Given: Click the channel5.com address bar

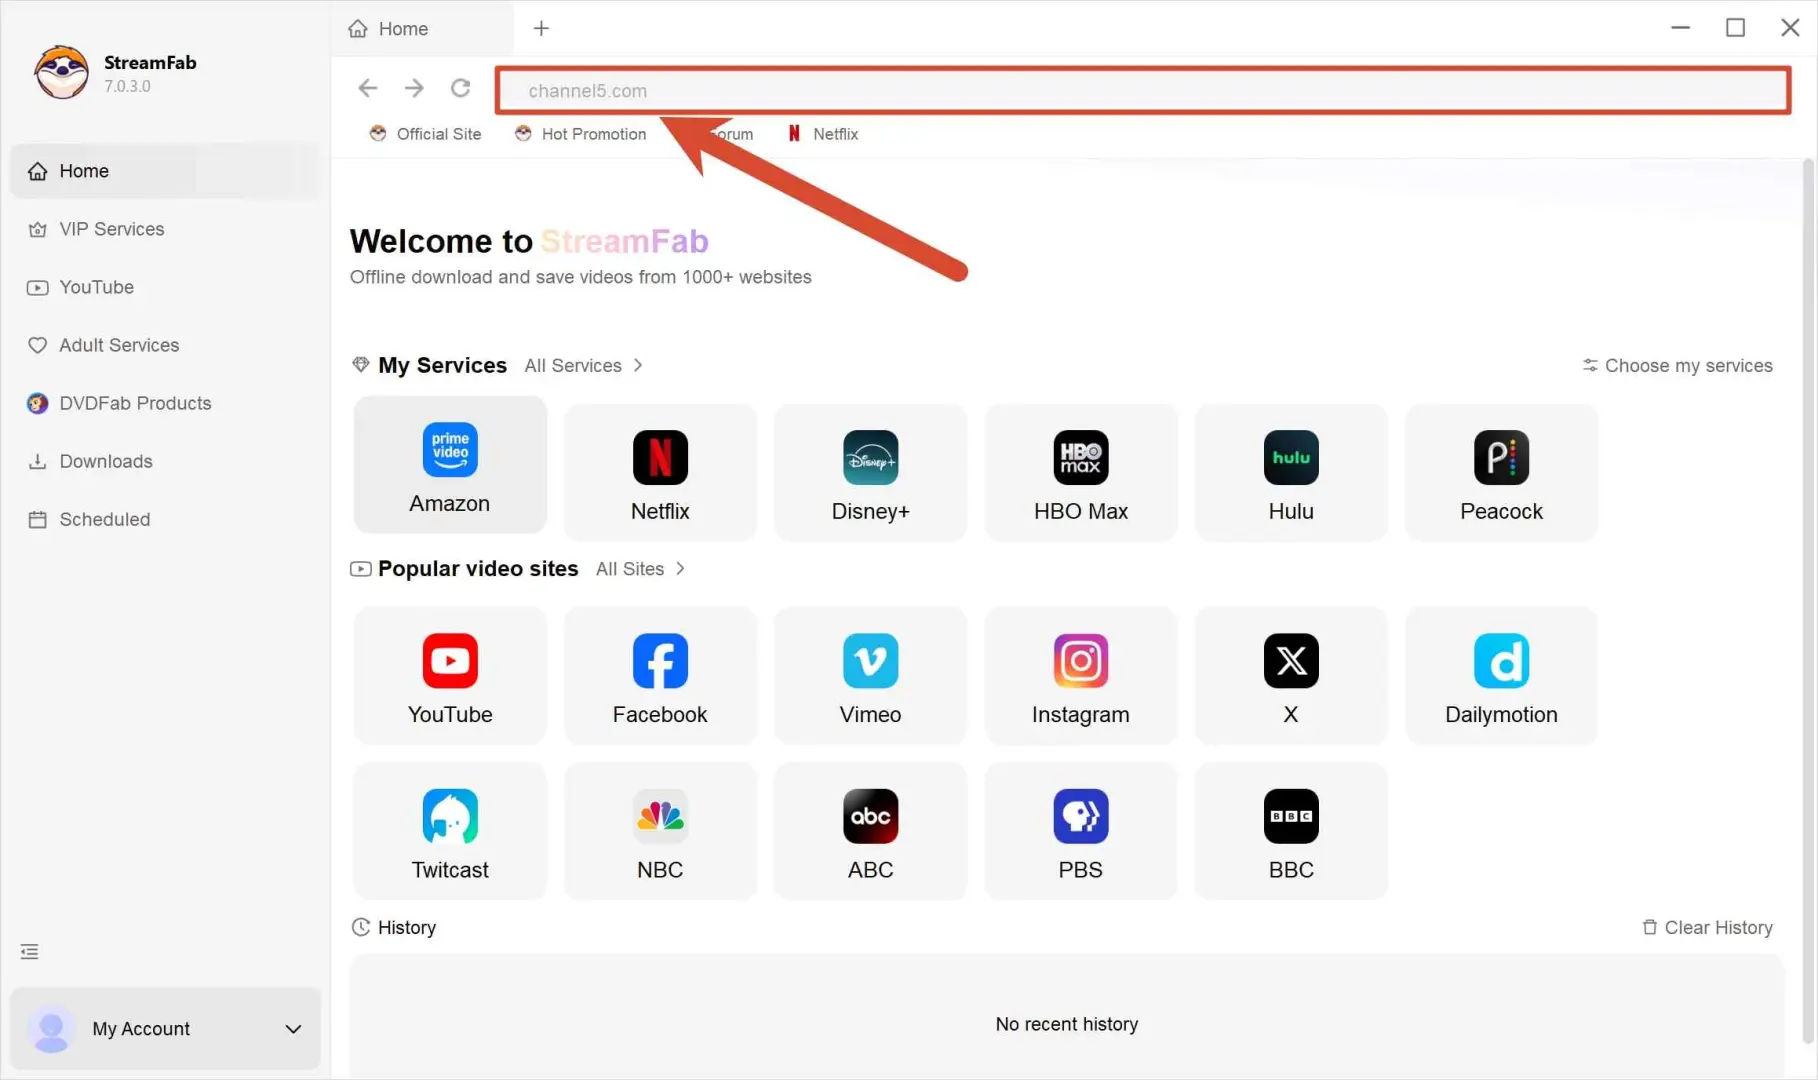Looking at the screenshot, I should coord(1143,90).
